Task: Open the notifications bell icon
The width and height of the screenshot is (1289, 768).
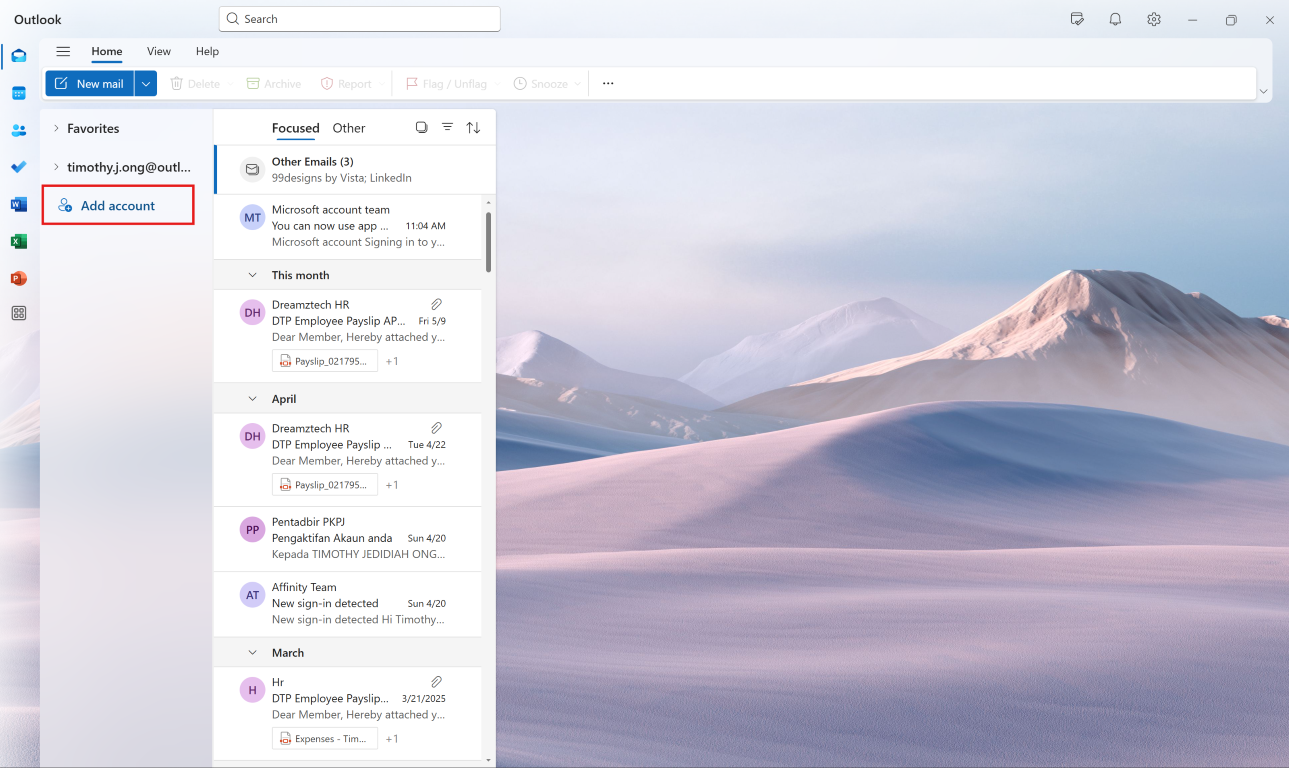Action: 1115,19
